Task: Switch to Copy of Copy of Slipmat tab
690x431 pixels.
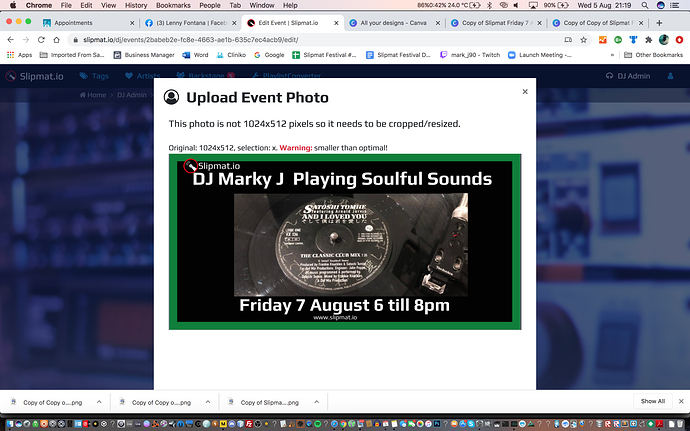Action: [598, 23]
